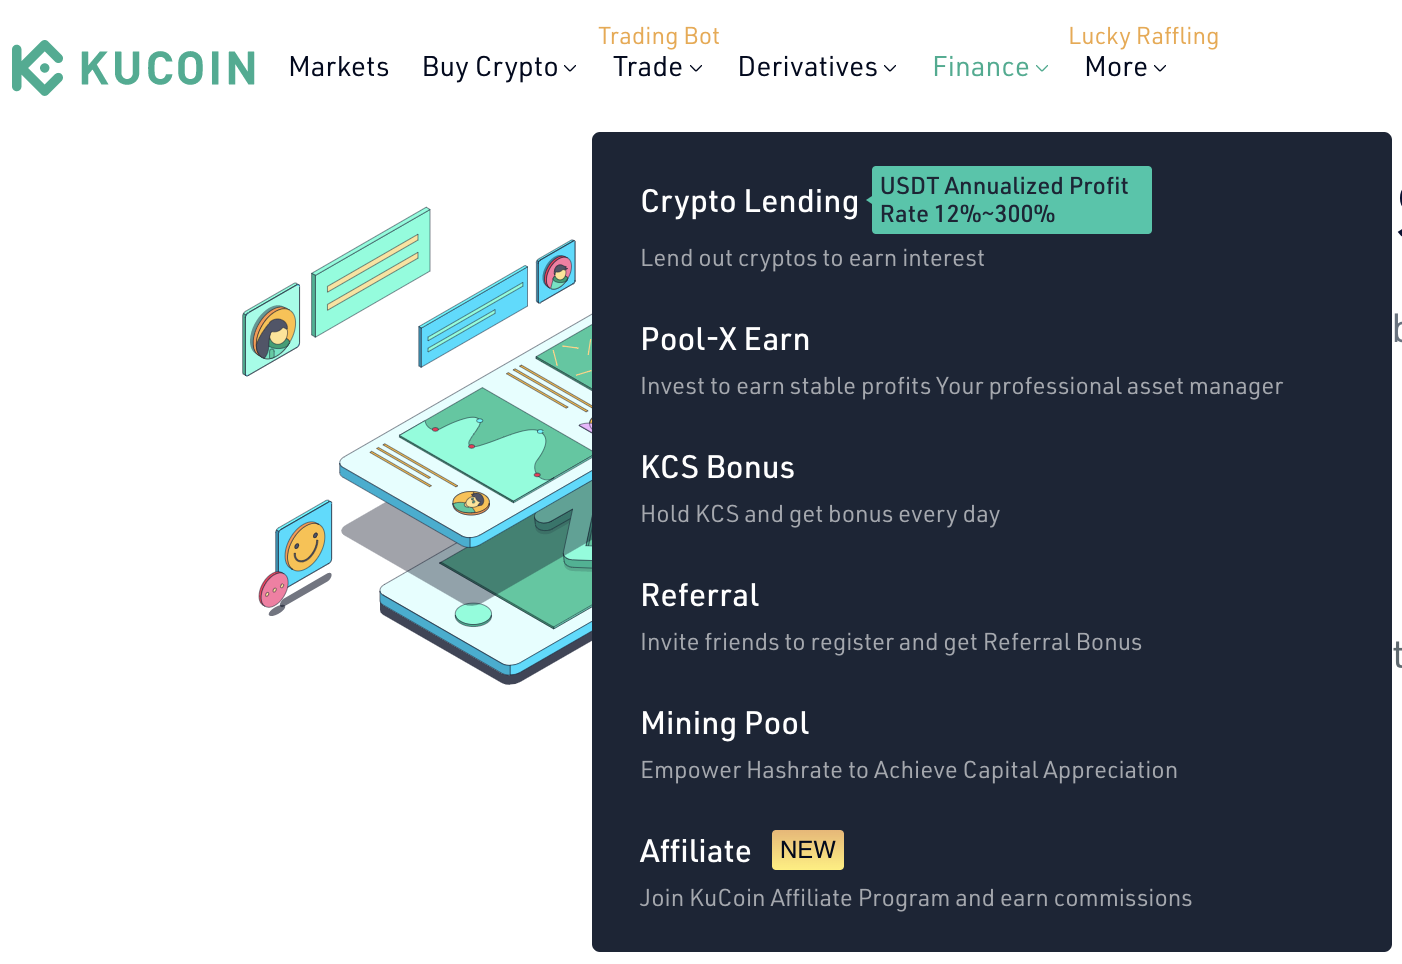Click the pink chat bubble icon

click(x=273, y=590)
